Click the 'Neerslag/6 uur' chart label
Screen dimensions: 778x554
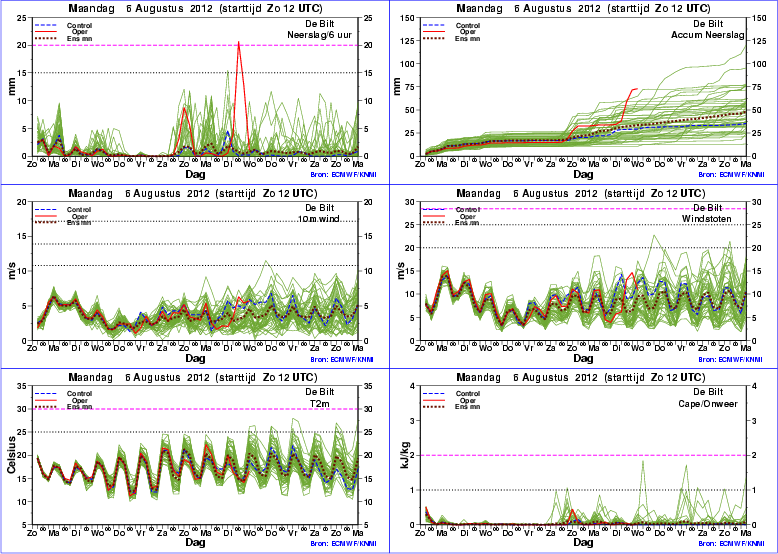[320, 35]
